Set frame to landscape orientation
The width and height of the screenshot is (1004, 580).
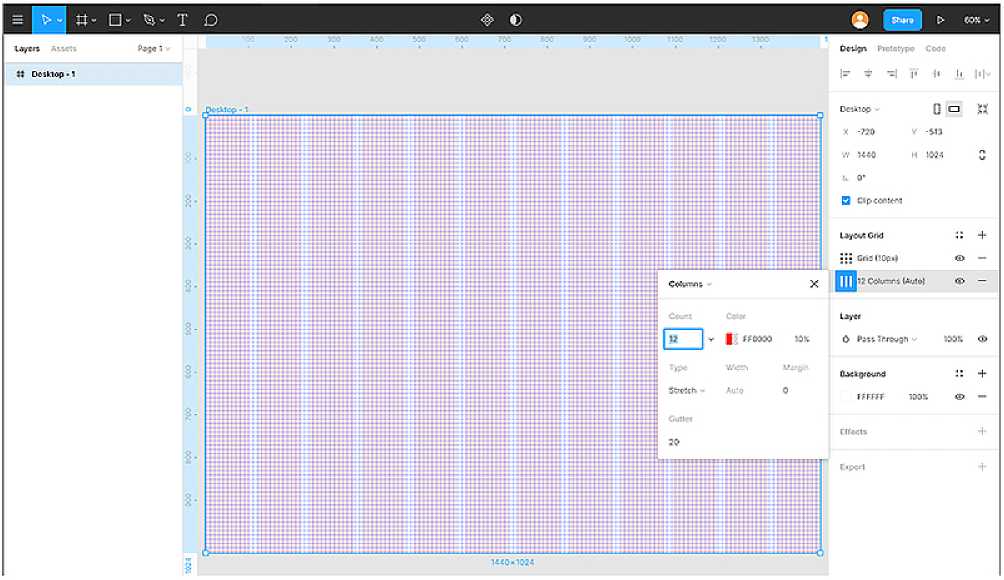coord(954,109)
